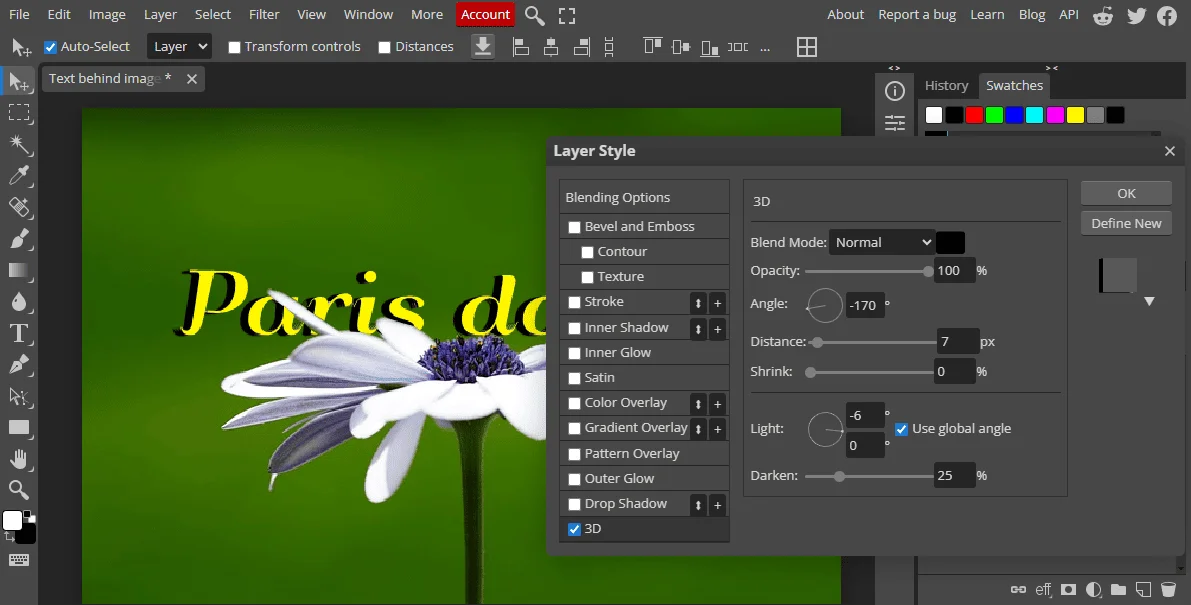Screen dimensions: 1191x605
Task: Click the Distance value input field
Action: [957, 342]
